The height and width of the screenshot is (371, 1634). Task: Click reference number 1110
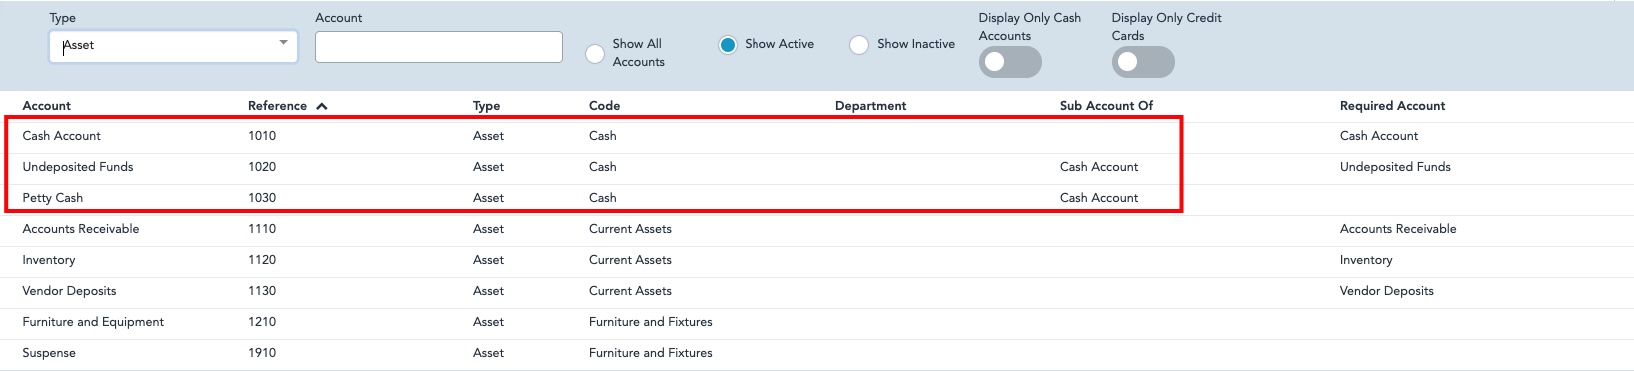(262, 229)
